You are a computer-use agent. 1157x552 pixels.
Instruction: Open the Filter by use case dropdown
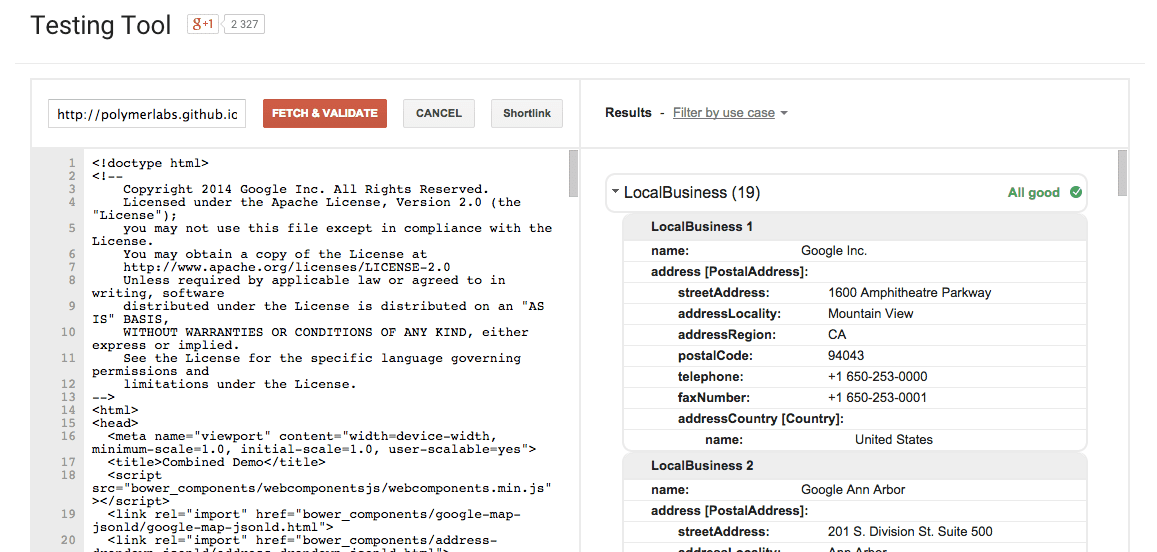coord(730,113)
